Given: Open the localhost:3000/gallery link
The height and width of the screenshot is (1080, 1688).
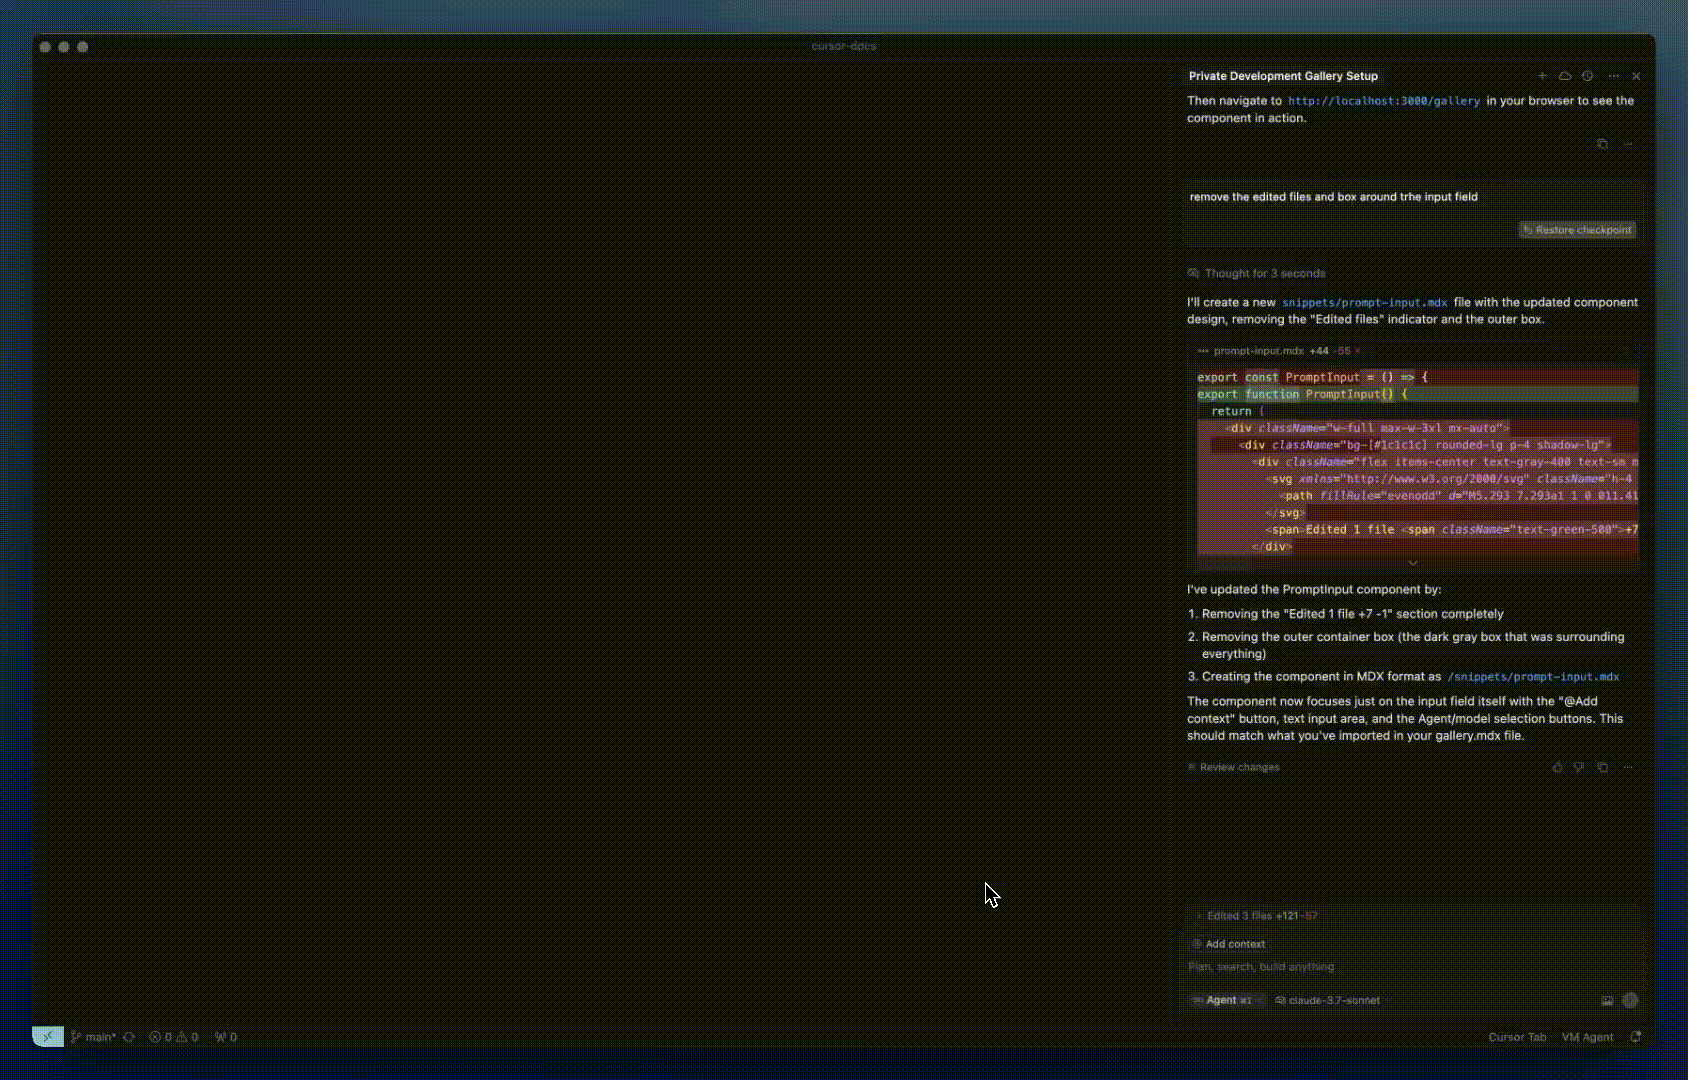Looking at the screenshot, I should point(1384,101).
